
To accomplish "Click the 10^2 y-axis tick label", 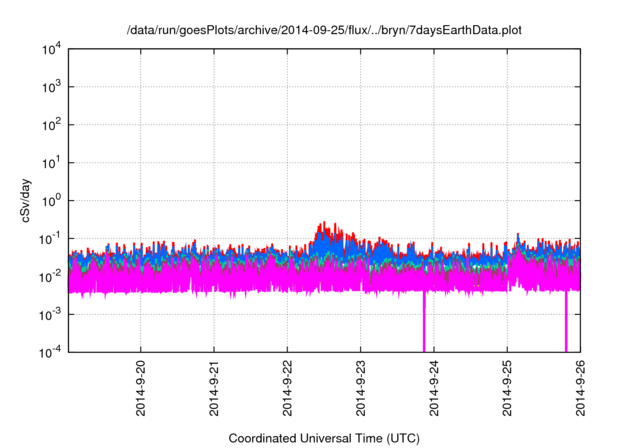I will [x=51, y=125].
